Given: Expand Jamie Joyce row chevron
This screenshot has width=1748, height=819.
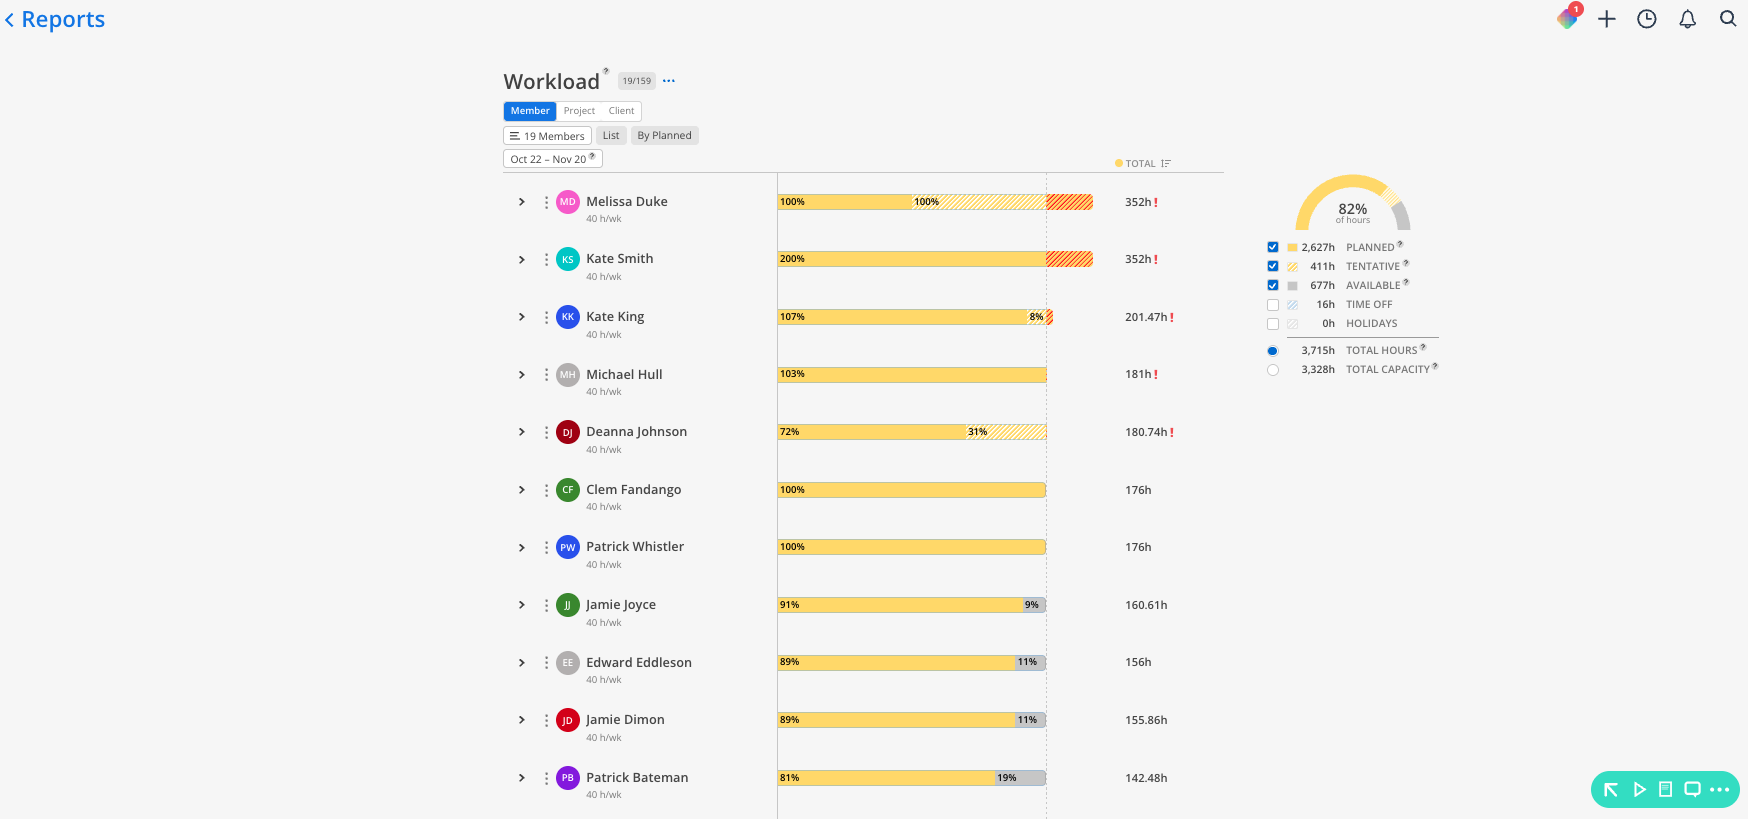Looking at the screenshot, I should tap(522, 605).
